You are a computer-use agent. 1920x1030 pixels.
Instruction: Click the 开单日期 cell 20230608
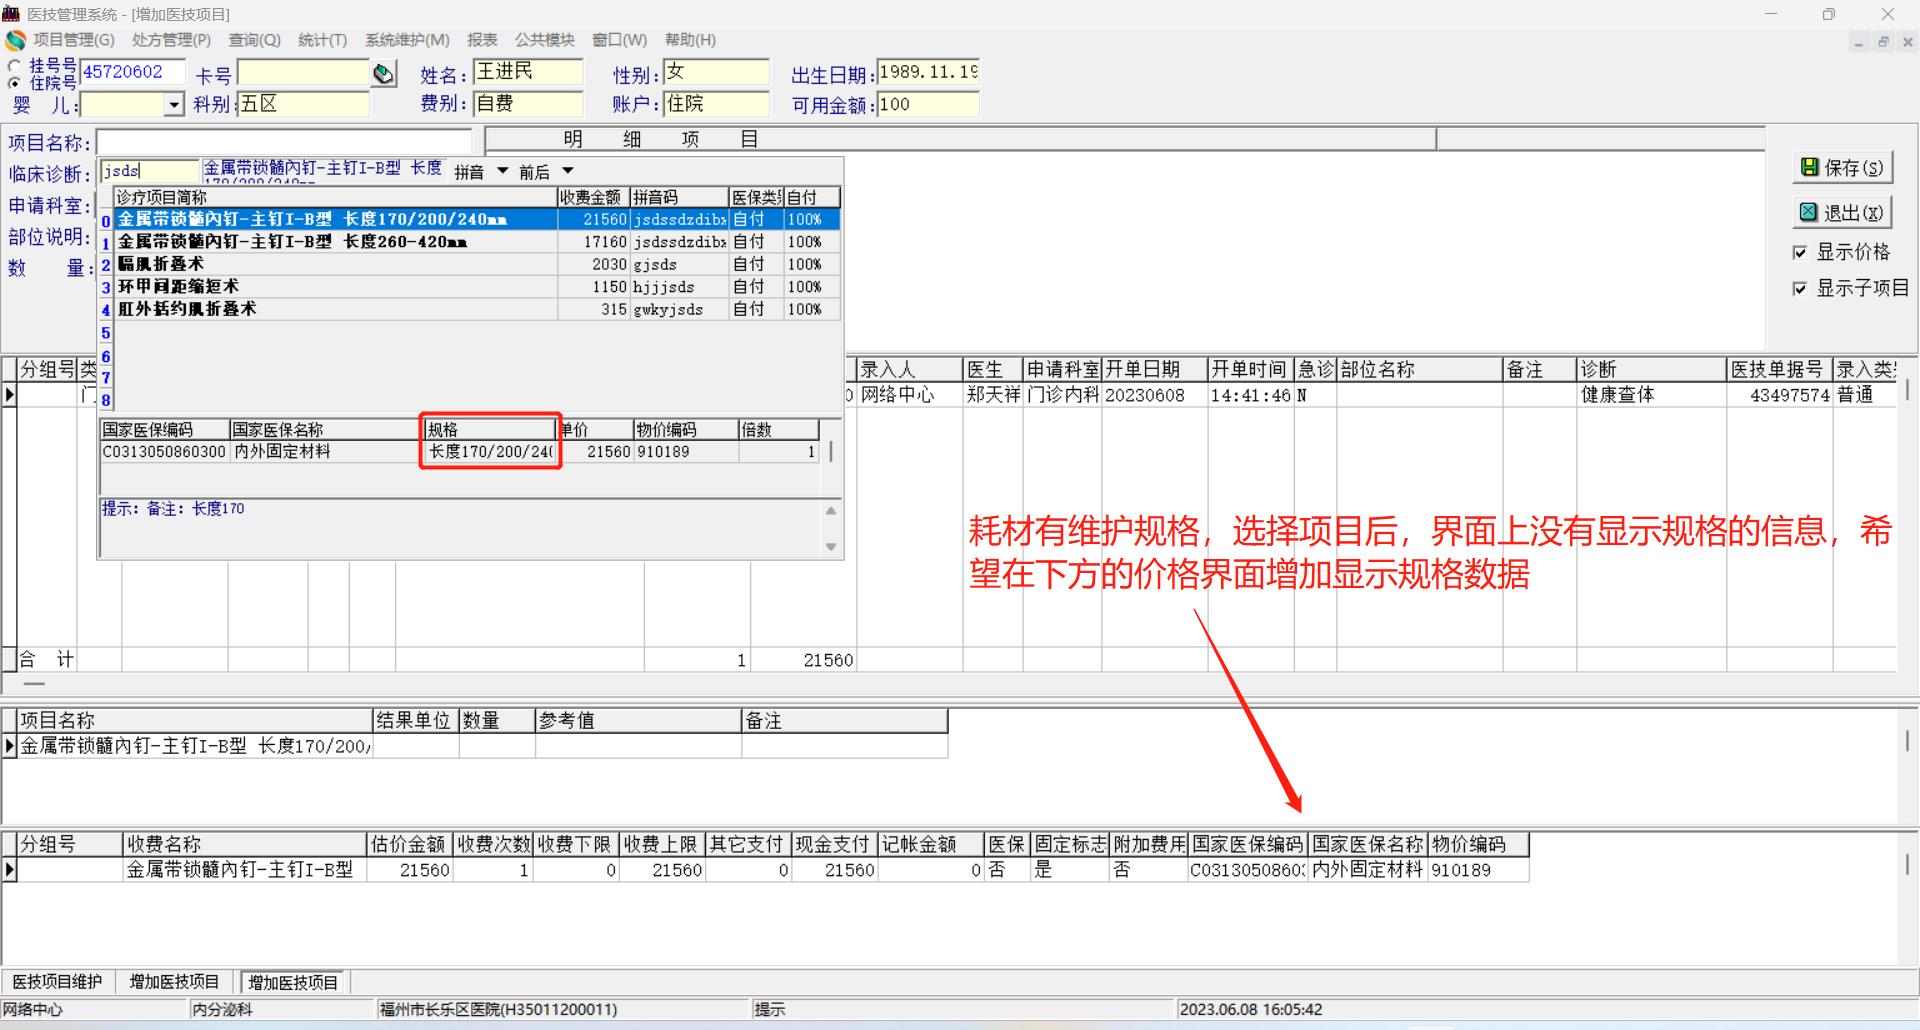point(1155,395)
